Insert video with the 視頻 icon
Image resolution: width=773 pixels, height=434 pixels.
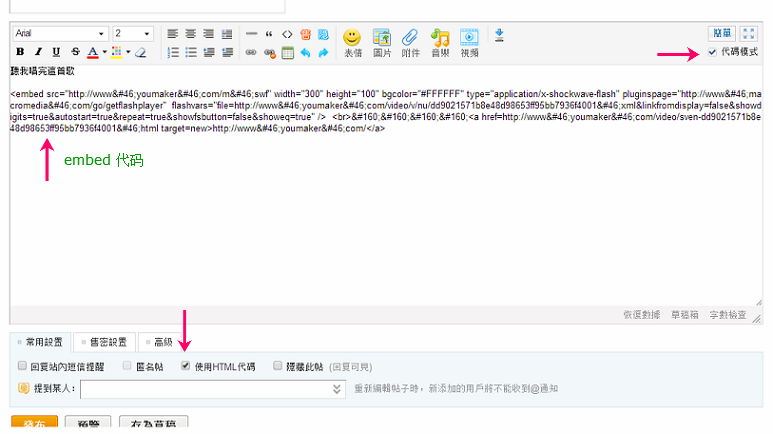pos(469,41)
